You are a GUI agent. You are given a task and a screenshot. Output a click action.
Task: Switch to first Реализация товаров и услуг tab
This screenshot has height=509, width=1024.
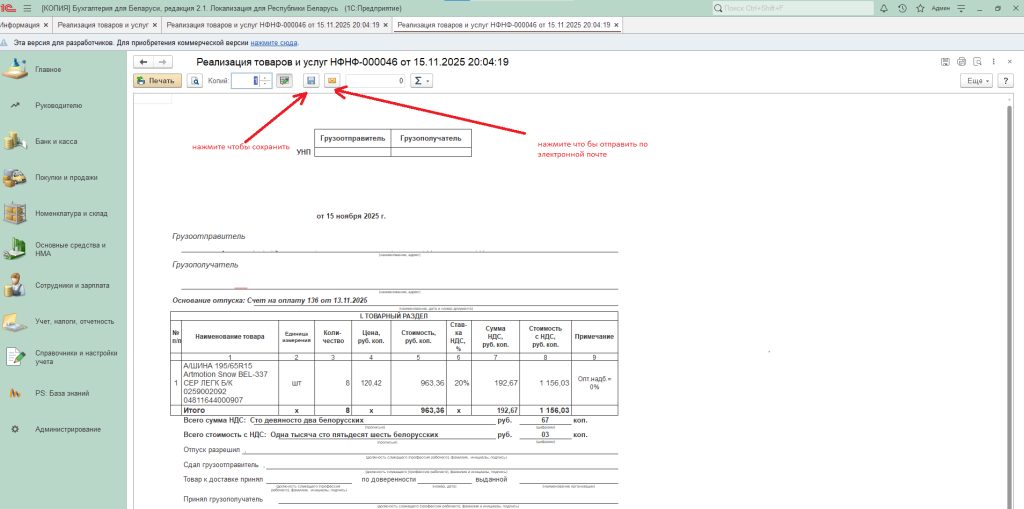[x=105, y=24]
